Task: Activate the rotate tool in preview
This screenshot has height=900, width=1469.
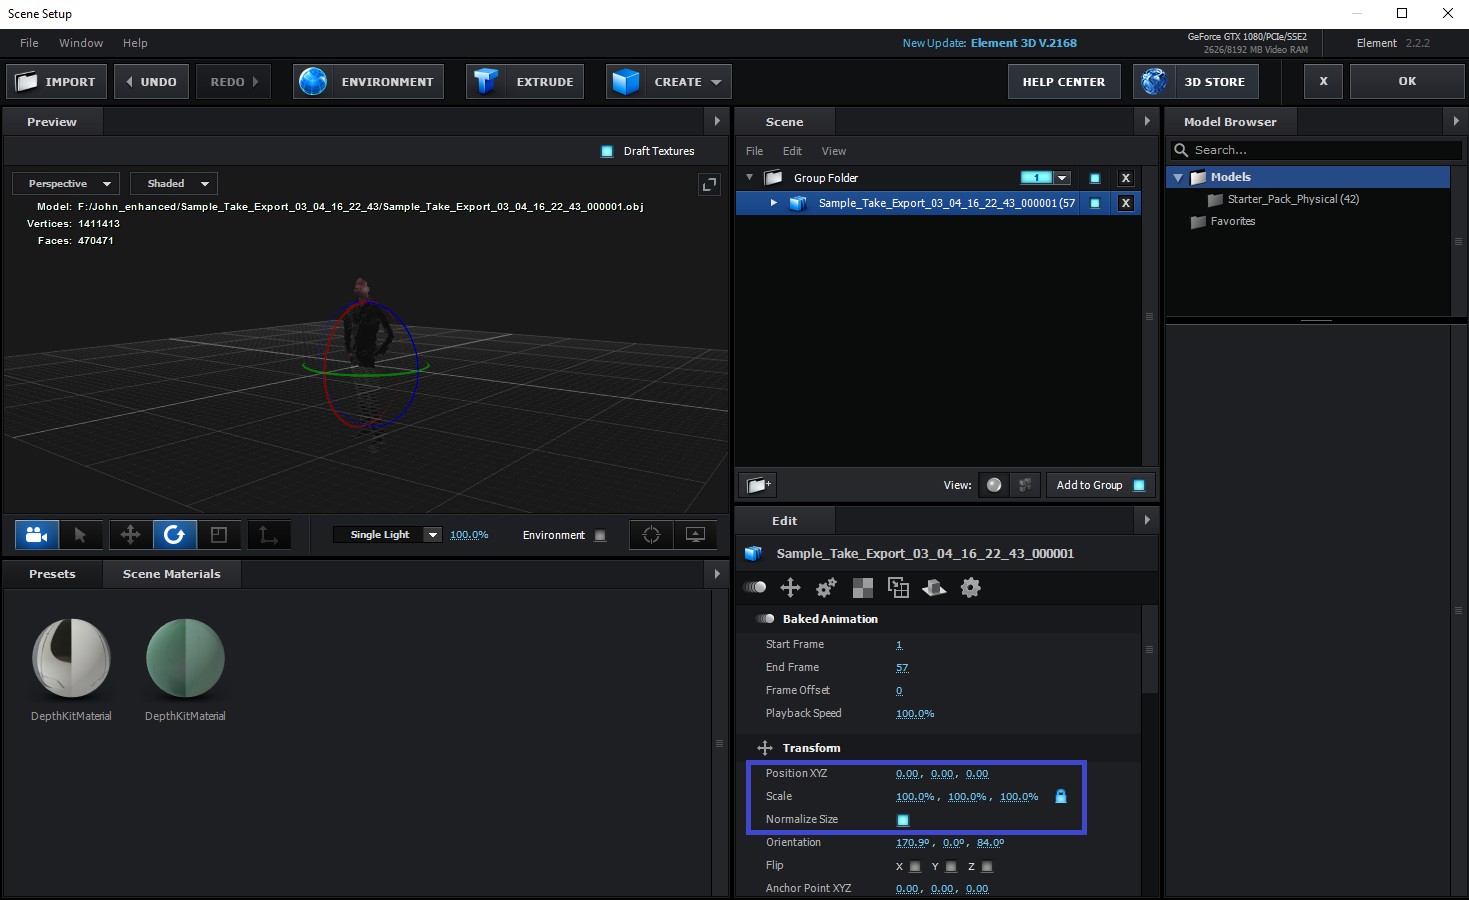Action: tap(174, 535)
